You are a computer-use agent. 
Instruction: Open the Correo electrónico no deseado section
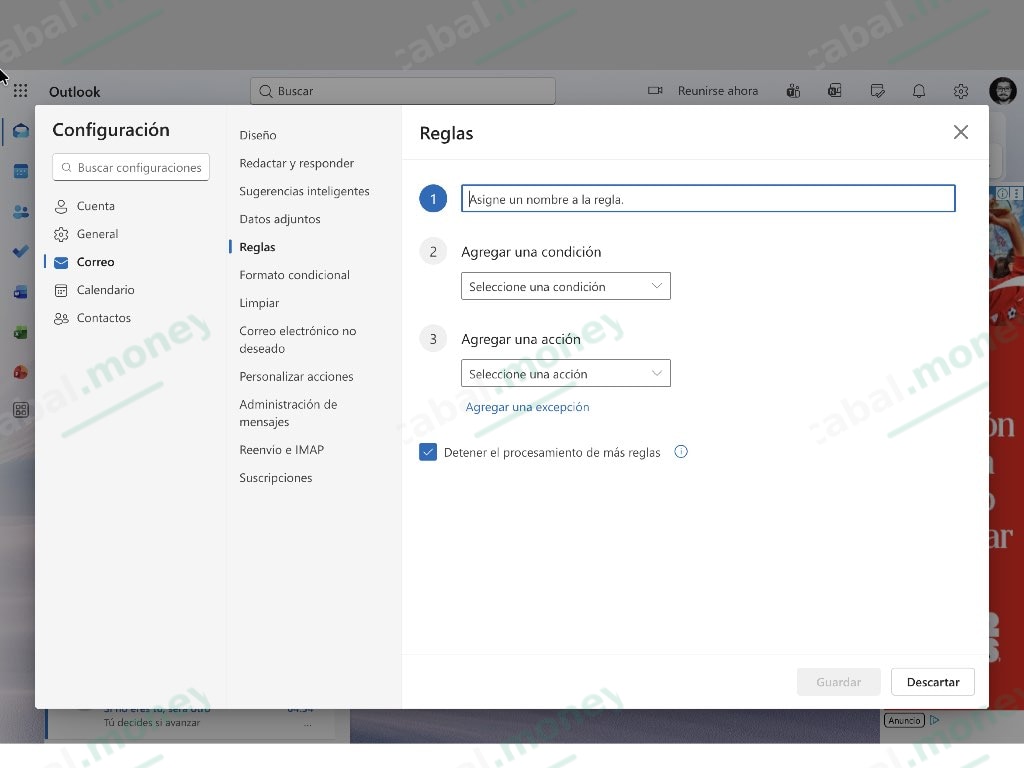[297, 340]
